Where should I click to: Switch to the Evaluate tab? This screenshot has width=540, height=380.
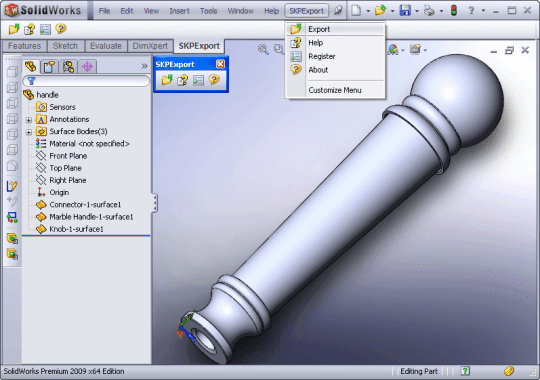pyautogui.click(x=106, y=46)
